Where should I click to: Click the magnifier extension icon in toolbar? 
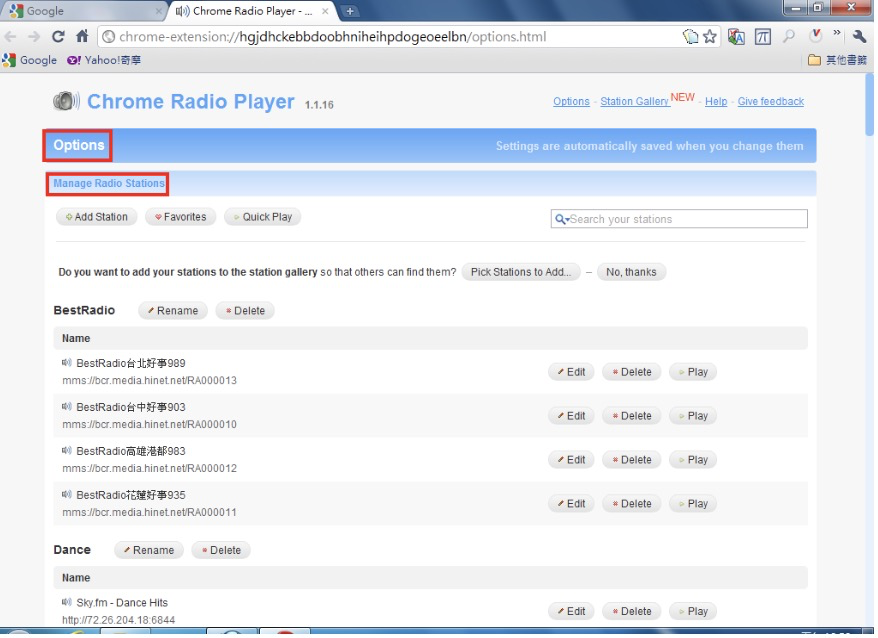(x=788, y=37)
